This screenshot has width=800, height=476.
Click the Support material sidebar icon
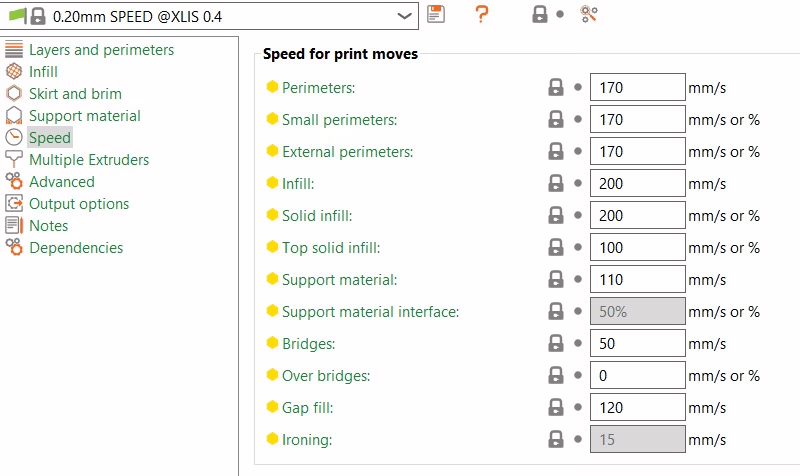14,116
